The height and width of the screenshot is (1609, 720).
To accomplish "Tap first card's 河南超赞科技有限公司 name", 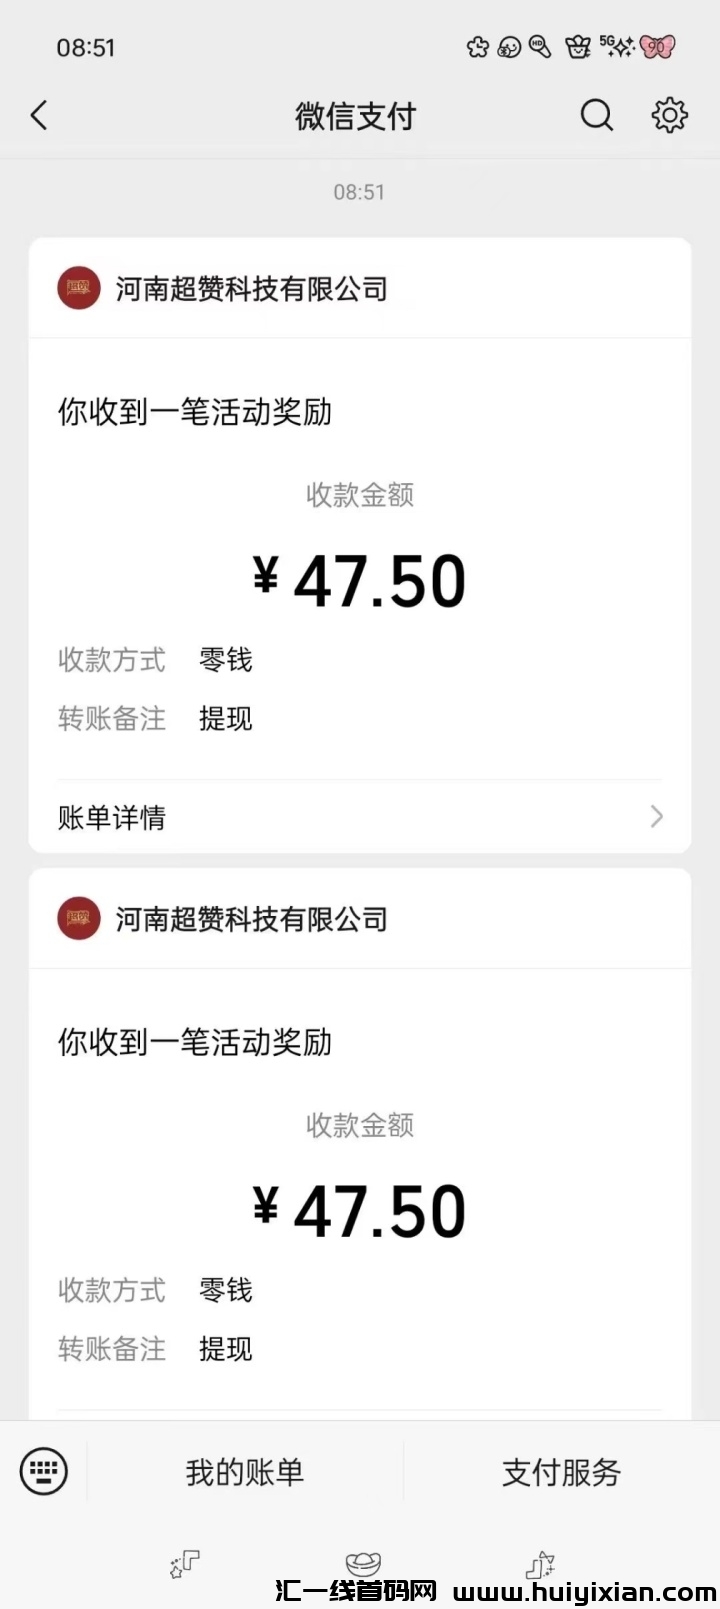I will point(251,289).
